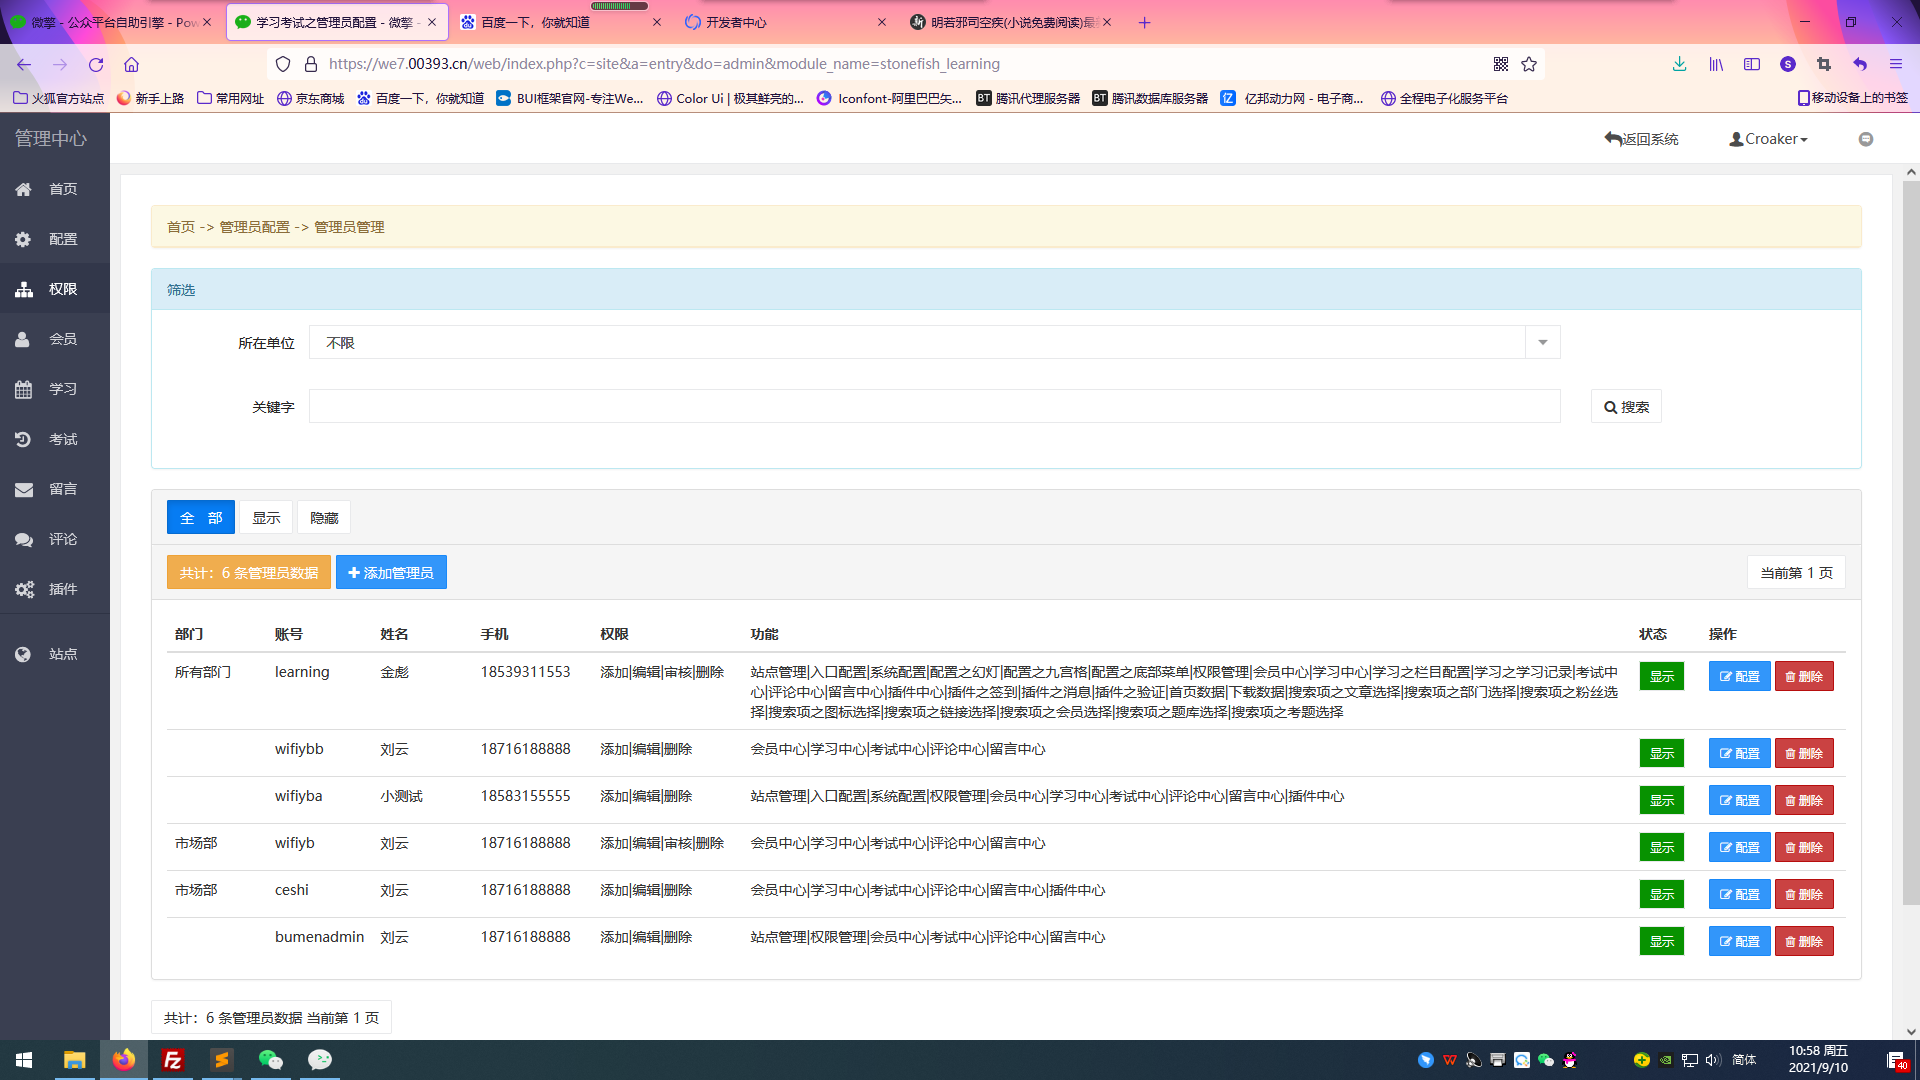Viewport: 1920px width, 1080px height.
Task: Open 首页 home icon in sidebar
Action: coord(24,189)
